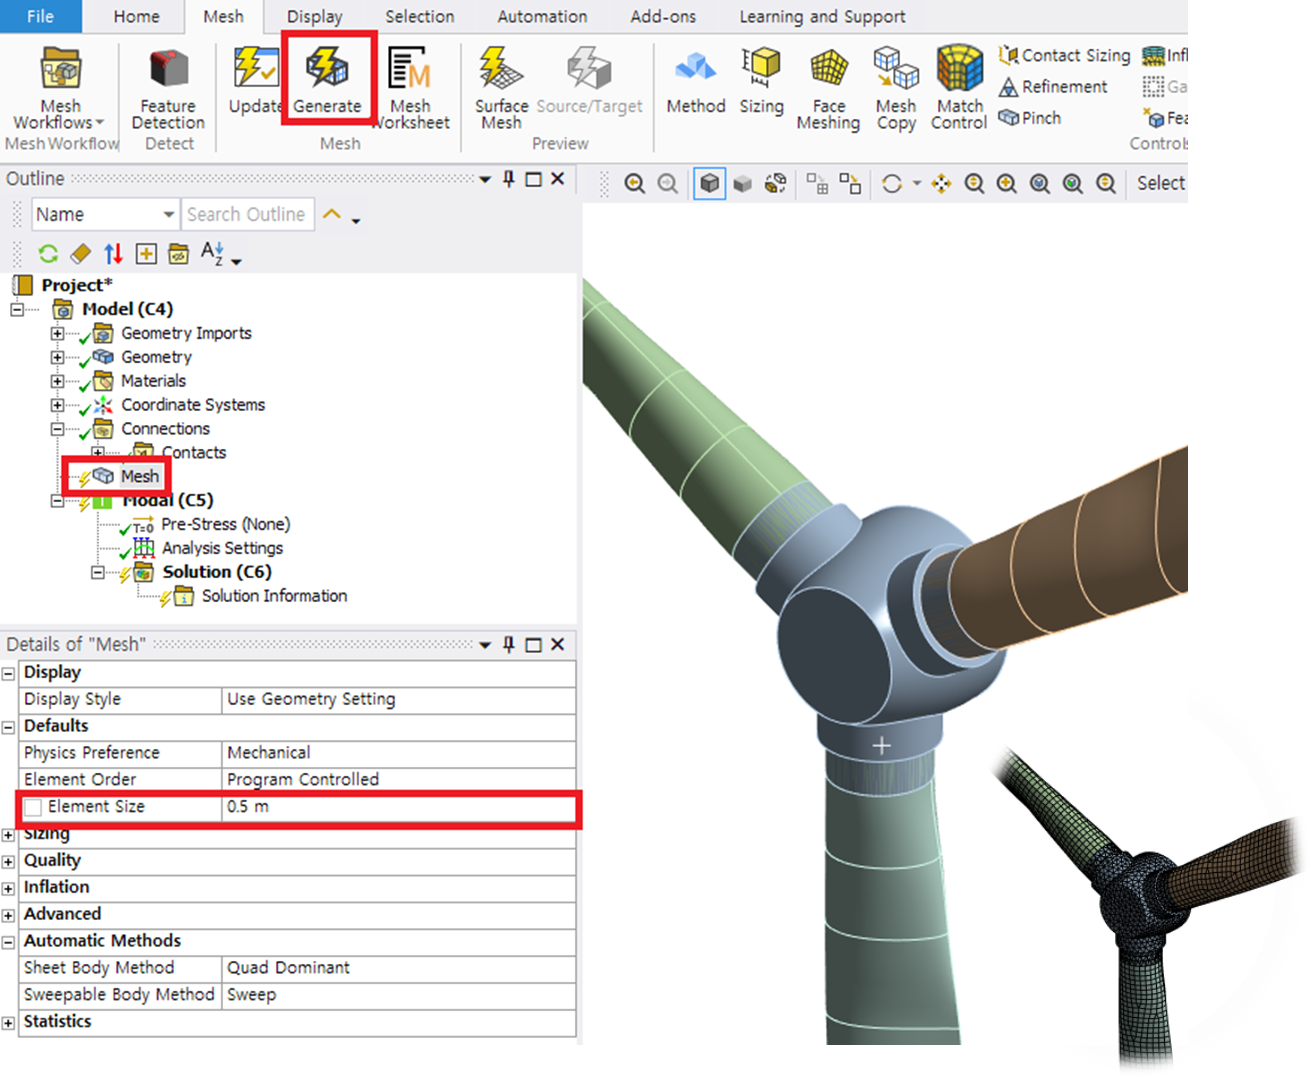Select Analysis Settings in the outline tree
Screen dimensions: 1310x1077
222,548
